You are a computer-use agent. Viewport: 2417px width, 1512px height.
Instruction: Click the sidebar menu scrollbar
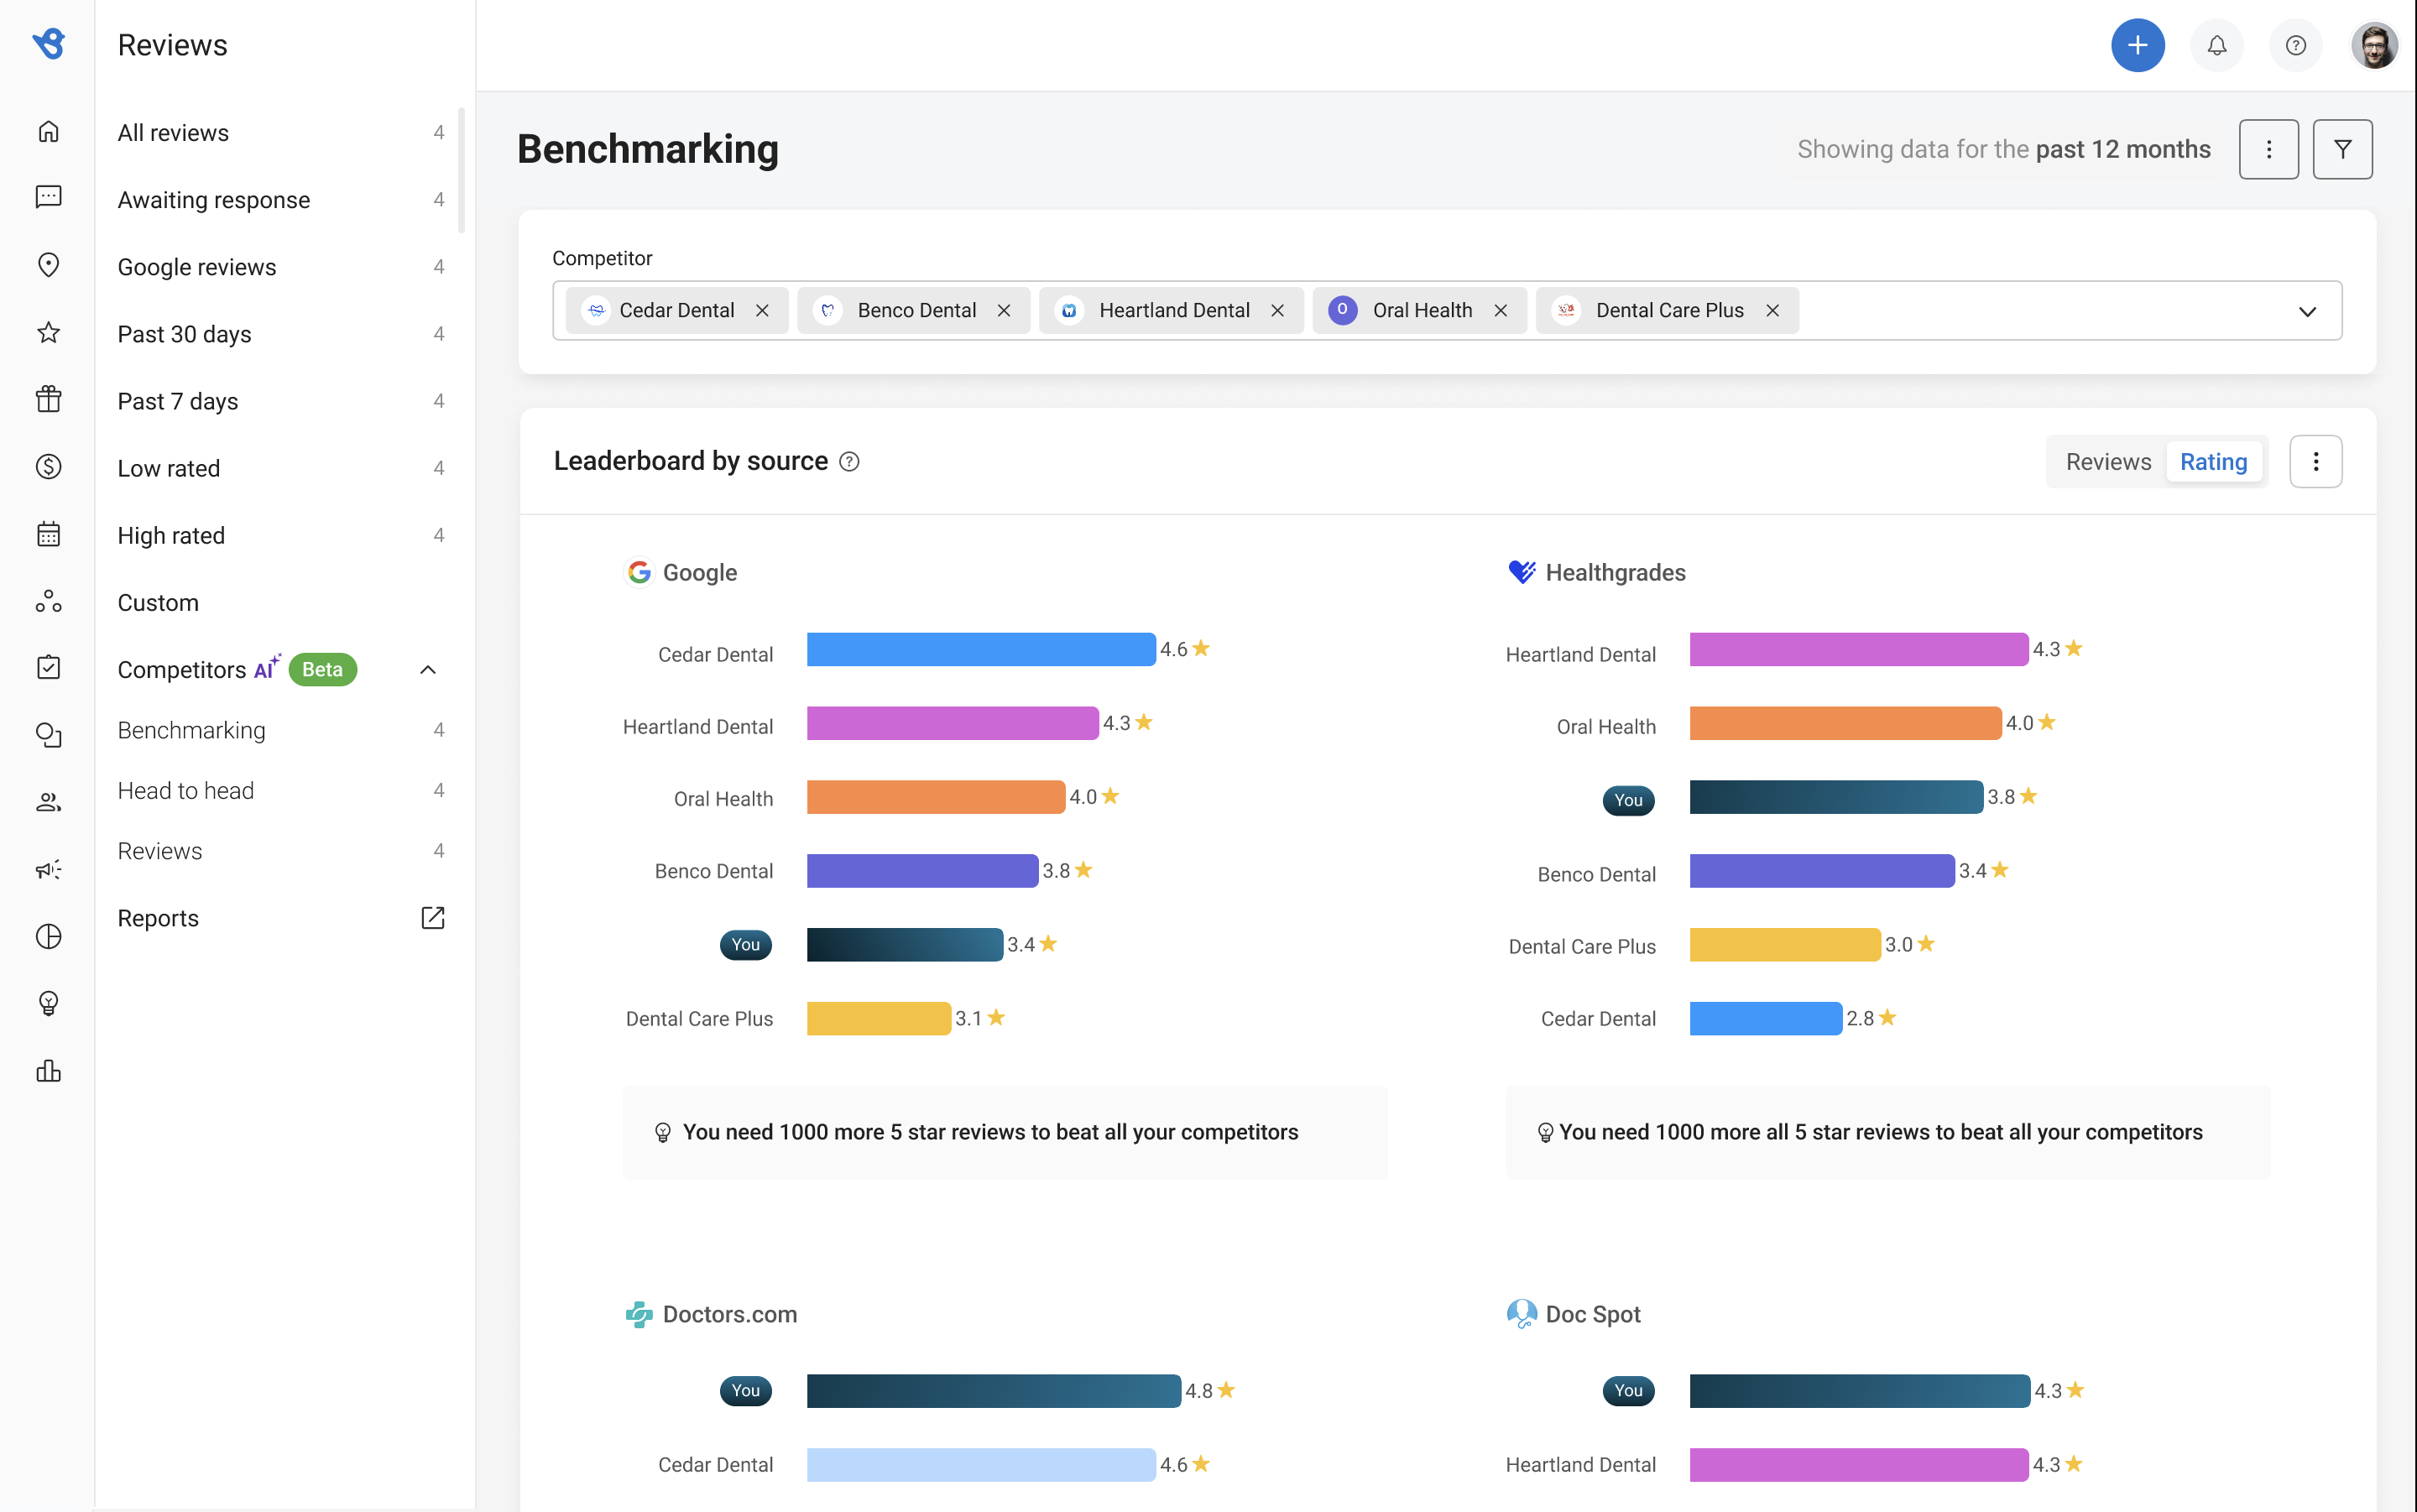[461, 170]
